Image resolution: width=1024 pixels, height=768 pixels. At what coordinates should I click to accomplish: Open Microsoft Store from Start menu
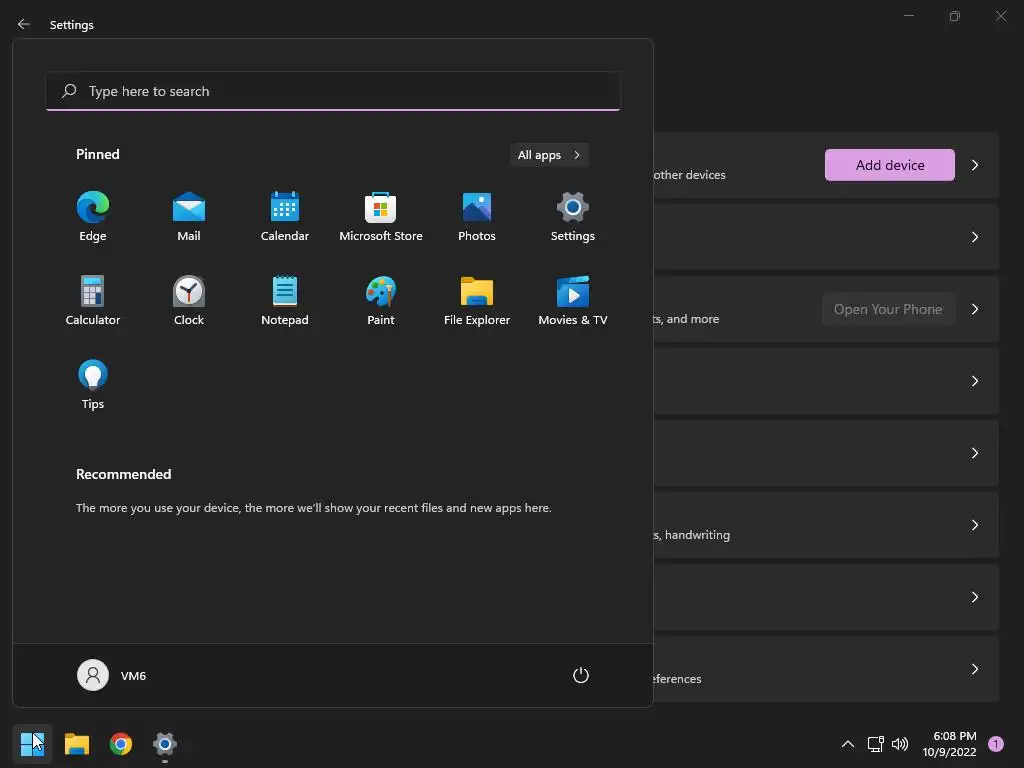point(381,217)
